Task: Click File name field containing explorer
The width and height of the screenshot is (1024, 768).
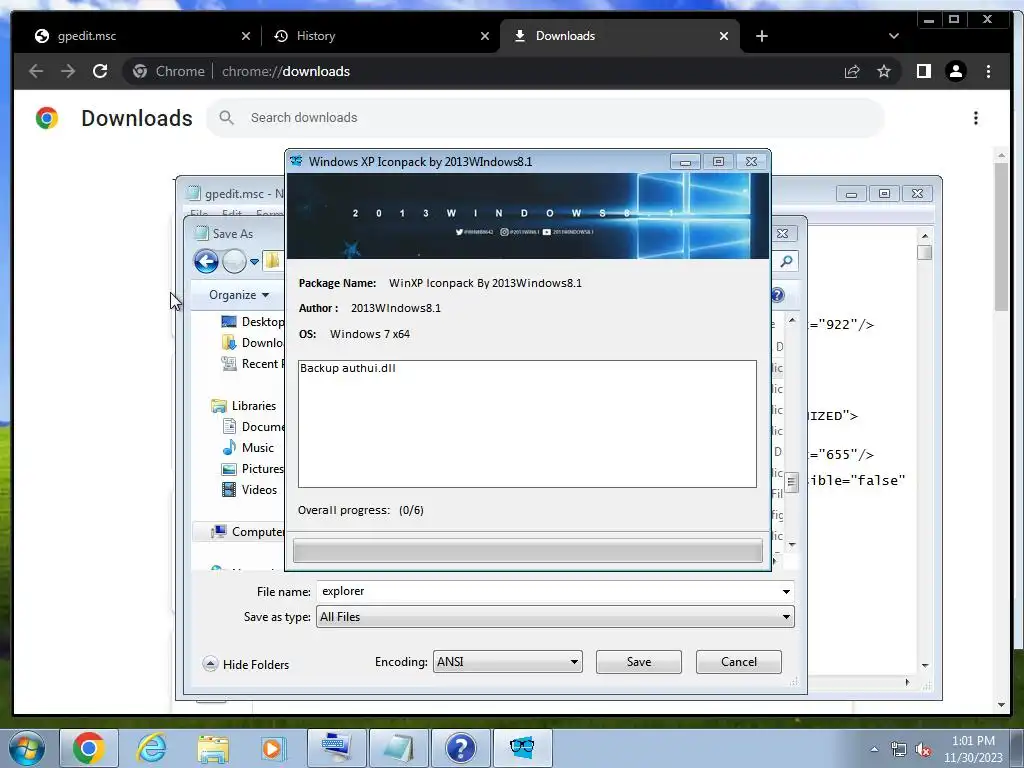Action: [547, 591]
